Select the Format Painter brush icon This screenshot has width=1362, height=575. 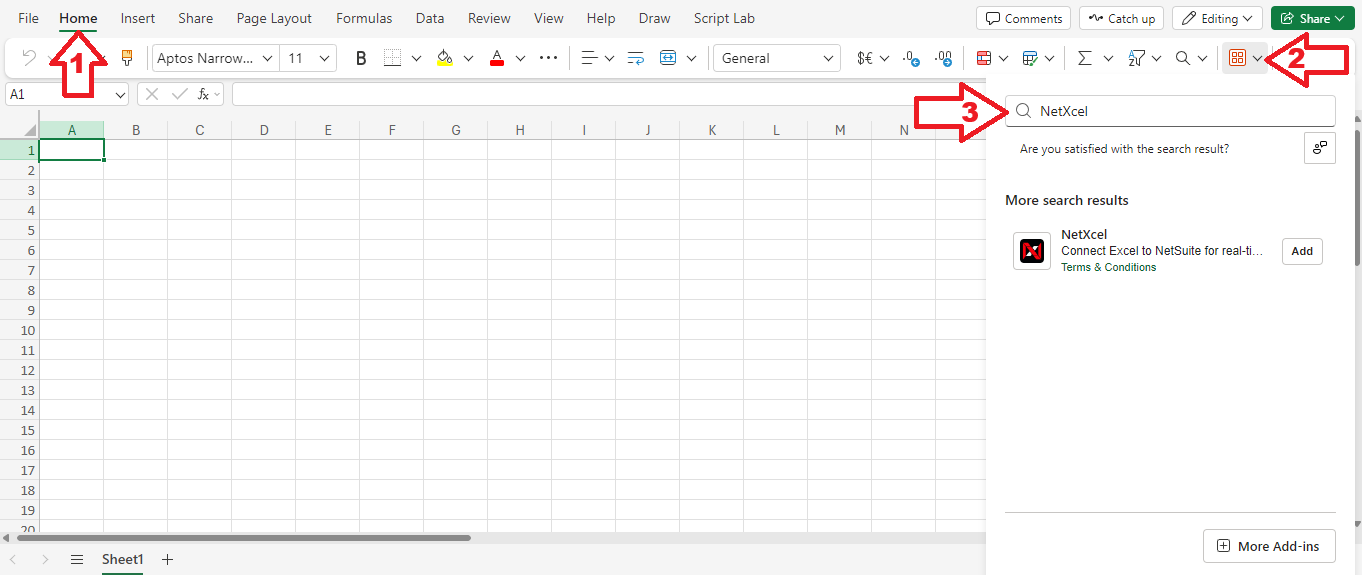(x=127, y=58)
